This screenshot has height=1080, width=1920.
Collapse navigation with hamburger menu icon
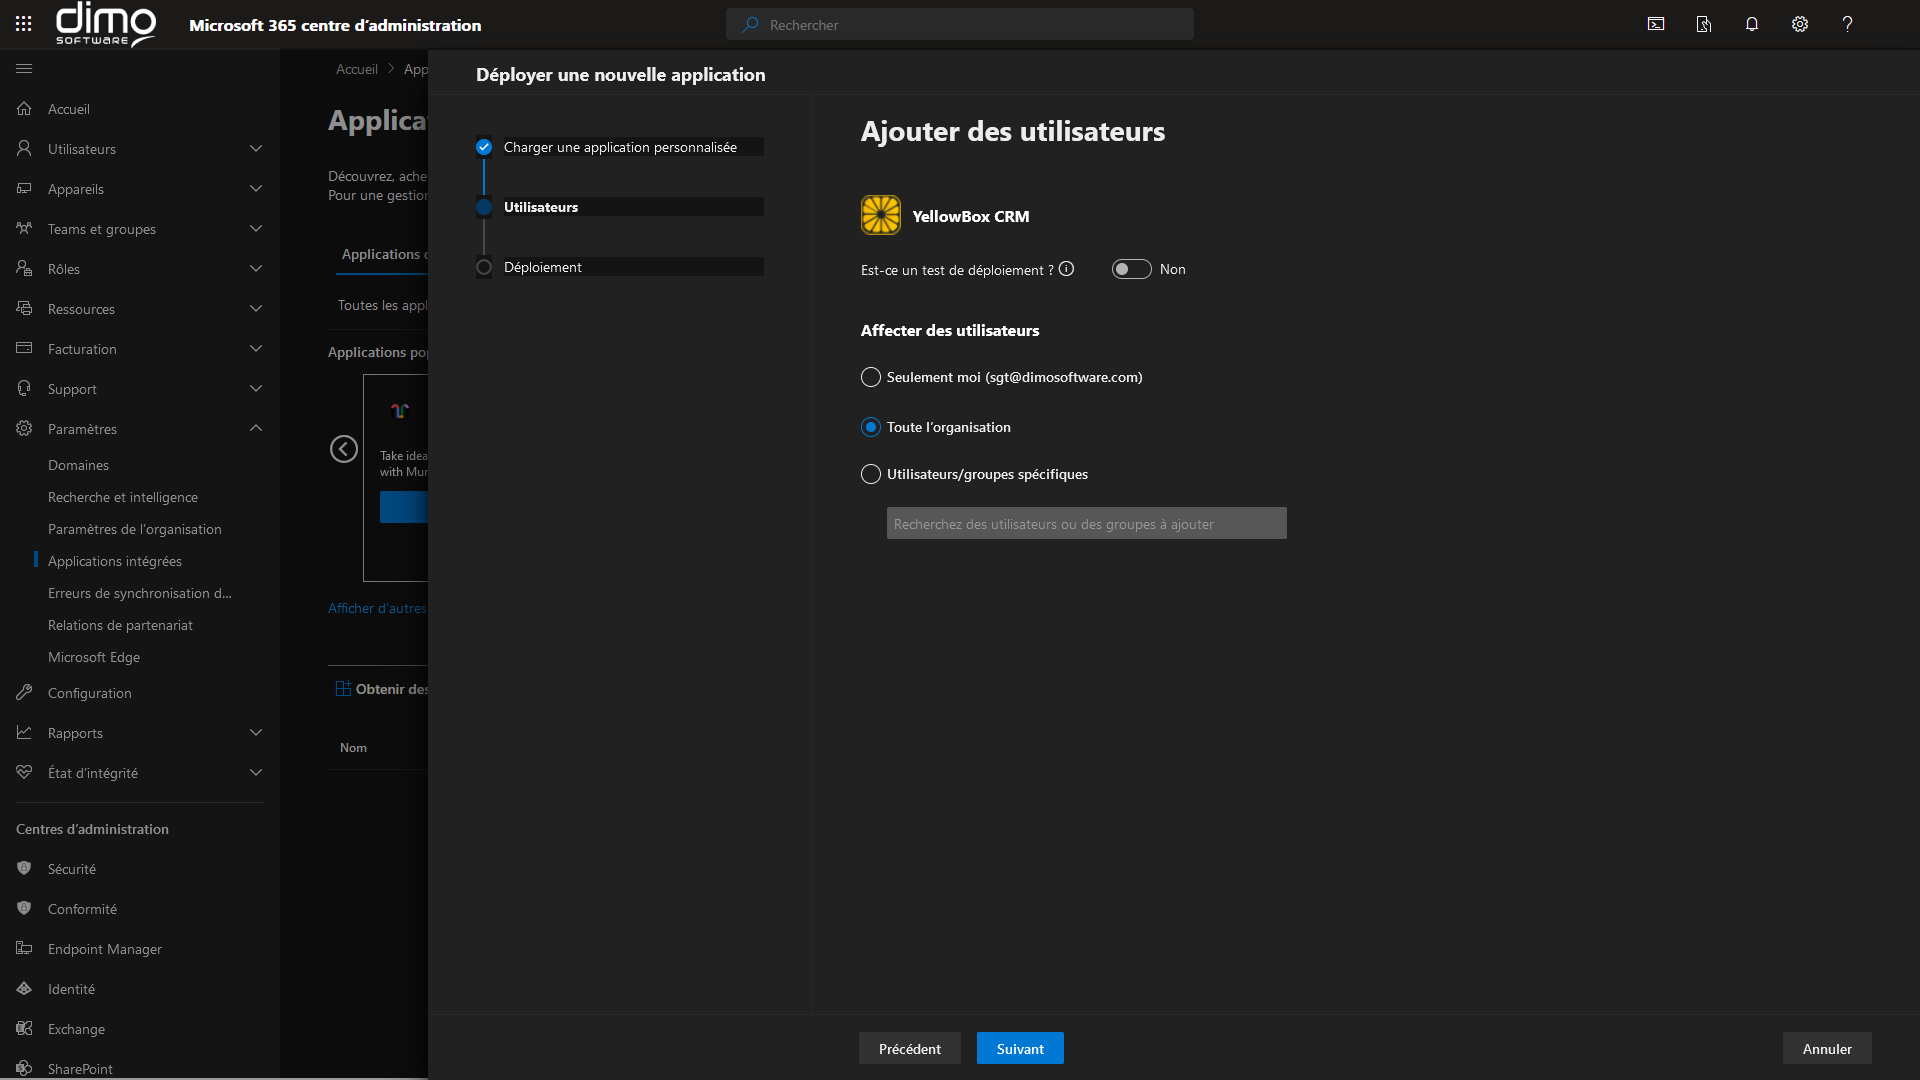point(24,68)
